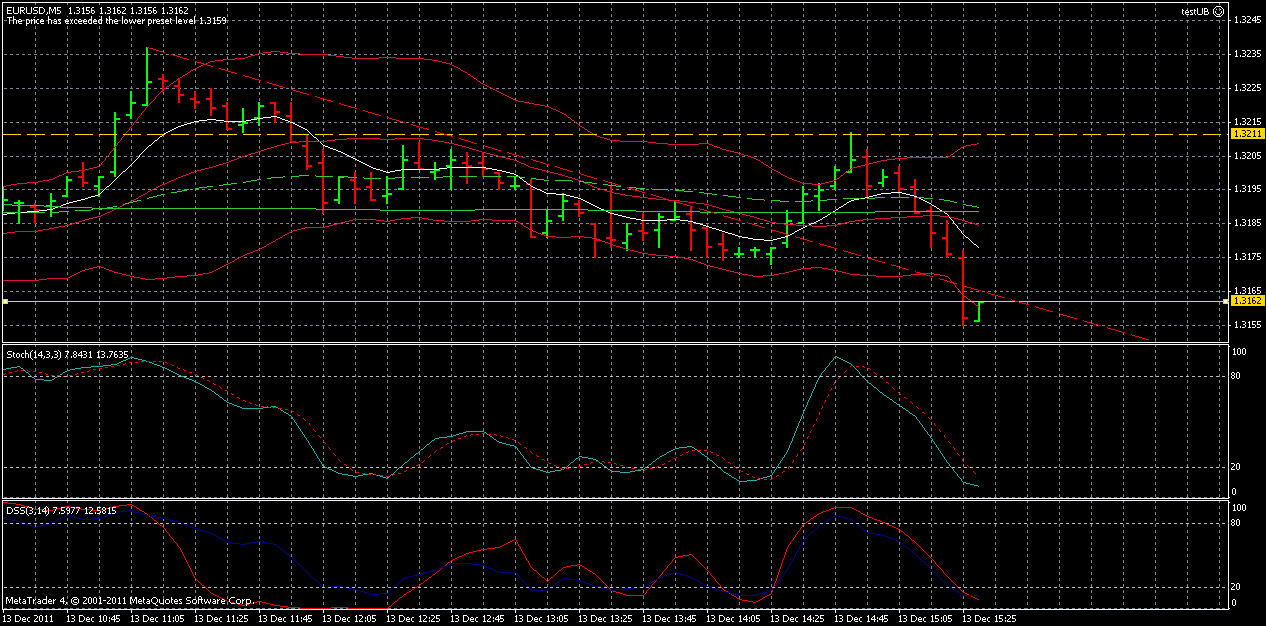
Task: Click the Stochastic oscillator peak line
Action: [x=838, y=356]
